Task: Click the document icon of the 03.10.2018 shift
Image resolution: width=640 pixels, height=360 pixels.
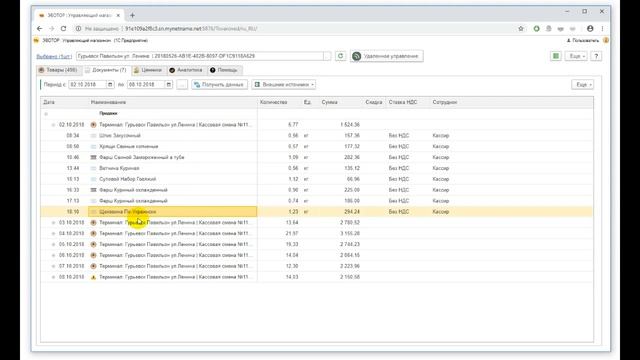Action: click(93, 222)
